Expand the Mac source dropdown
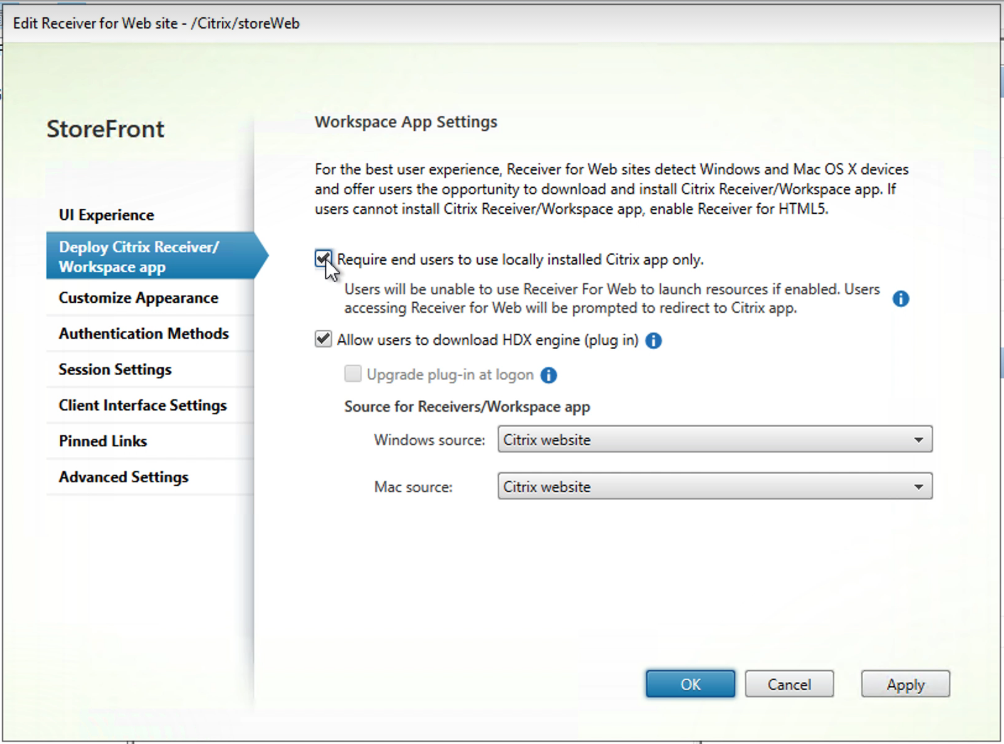Screen dimensions: 1004x744 coord(714,487)
